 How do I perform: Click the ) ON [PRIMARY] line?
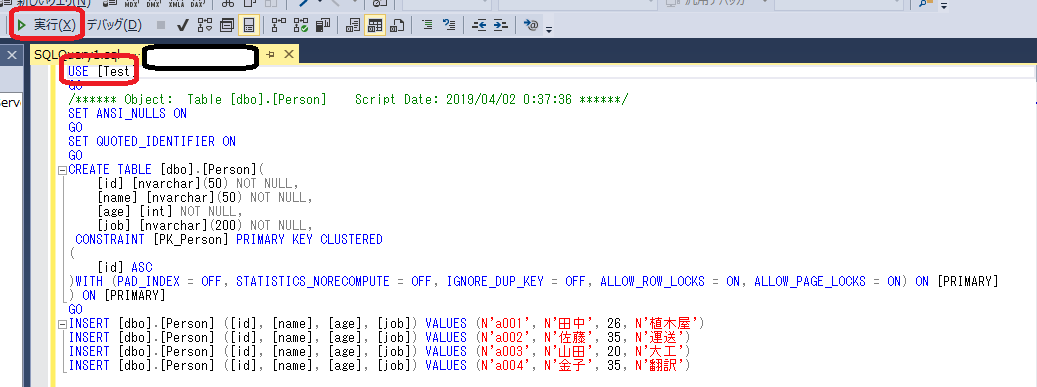pyautogui.click(x=117, y=295)
